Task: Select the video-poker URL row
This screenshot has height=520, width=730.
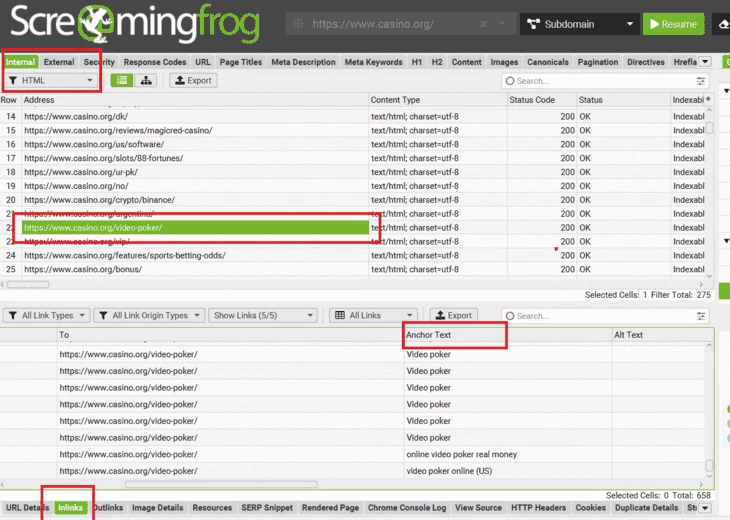Action: [x=195, y=228]
